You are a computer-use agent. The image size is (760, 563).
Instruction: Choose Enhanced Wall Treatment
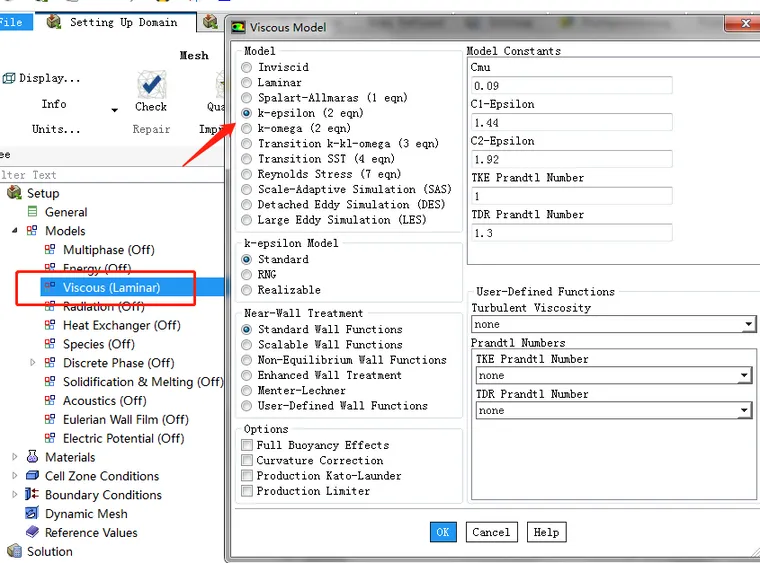click(x=247, y=375)
